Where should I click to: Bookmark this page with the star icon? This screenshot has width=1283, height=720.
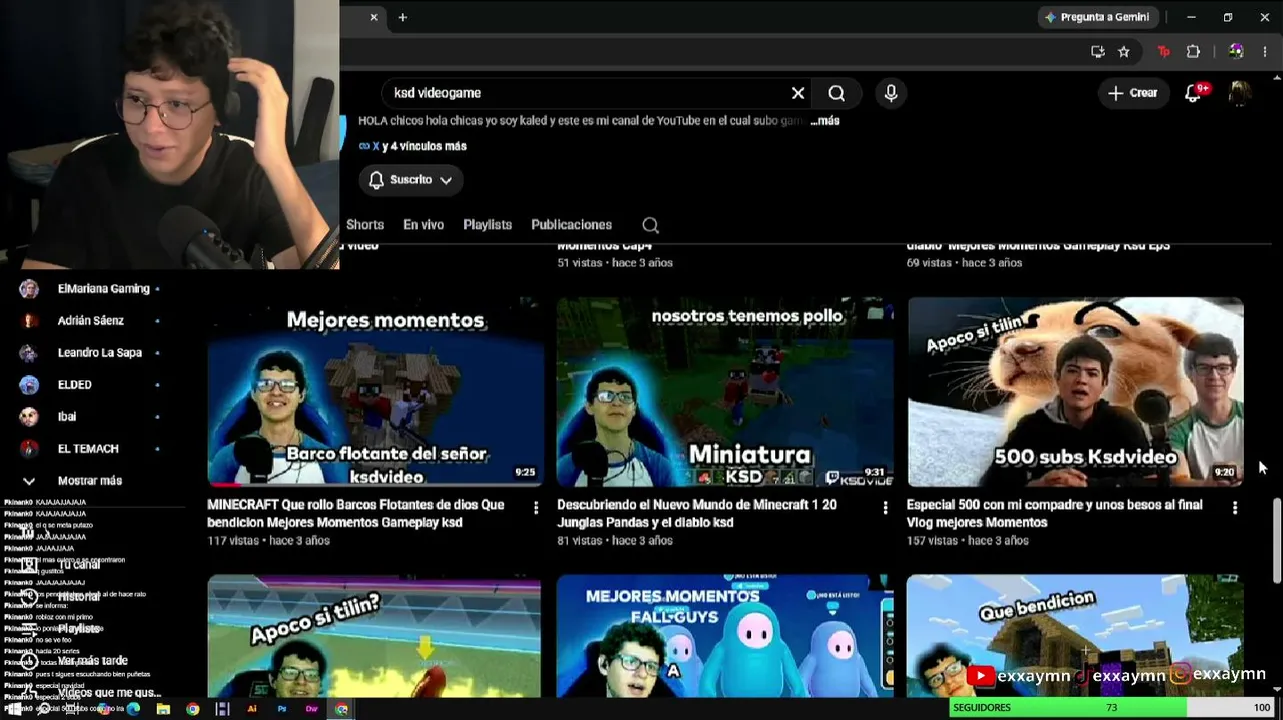1124,52
